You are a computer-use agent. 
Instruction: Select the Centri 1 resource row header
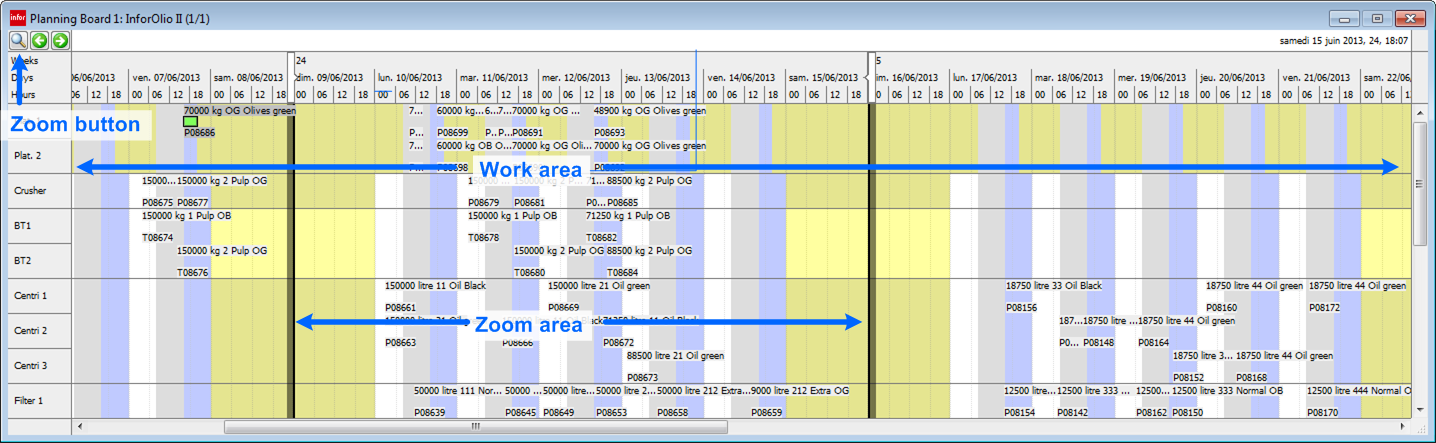[x=38, y=296]
